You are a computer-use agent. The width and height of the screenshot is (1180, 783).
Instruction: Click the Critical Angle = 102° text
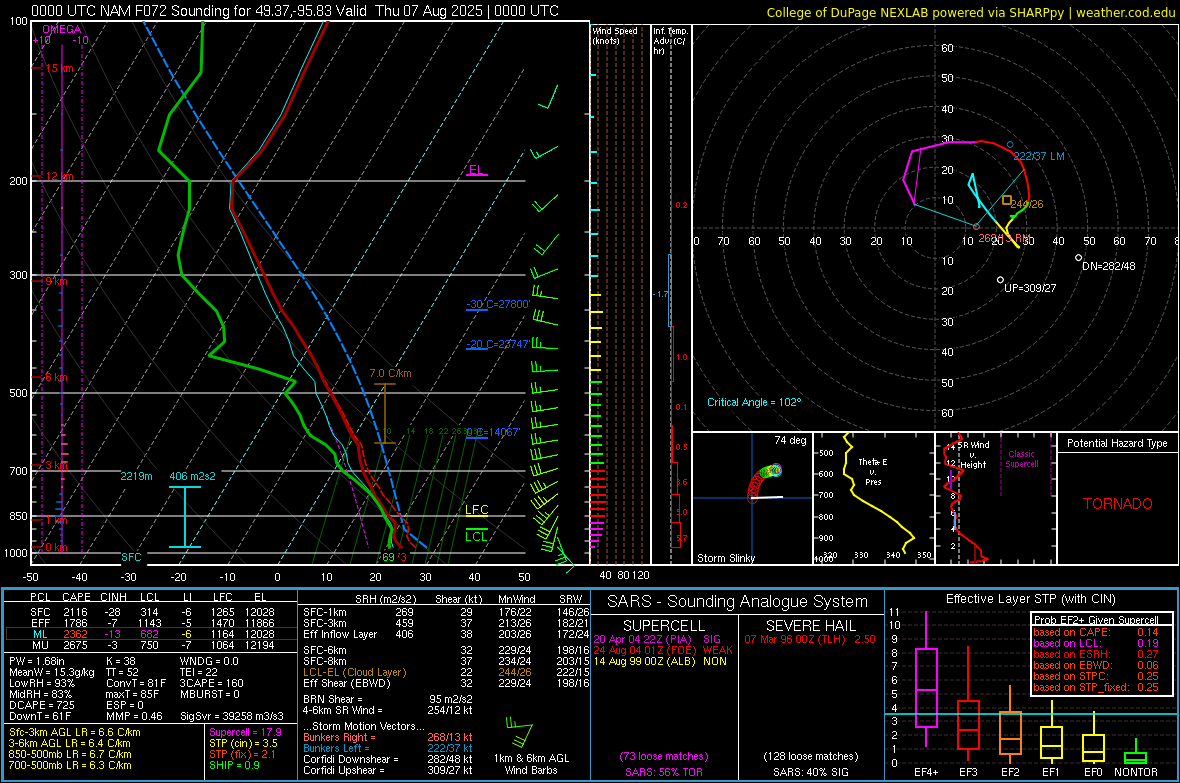click(754, 402)
